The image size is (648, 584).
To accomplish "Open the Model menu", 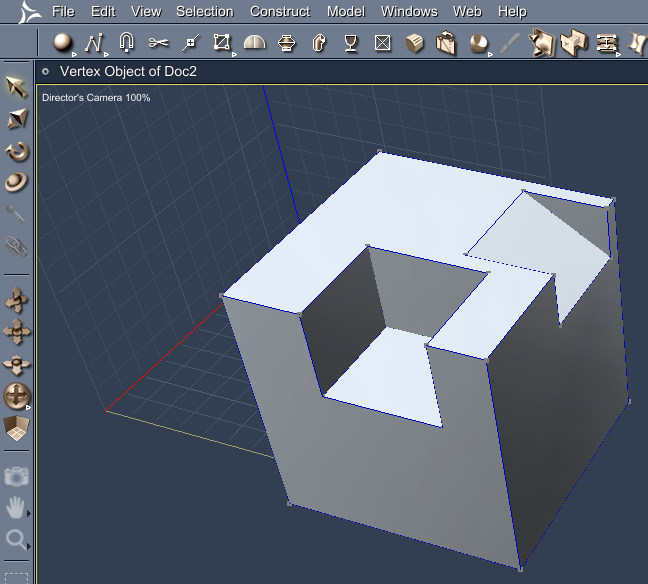I will (x=346, y=12).
